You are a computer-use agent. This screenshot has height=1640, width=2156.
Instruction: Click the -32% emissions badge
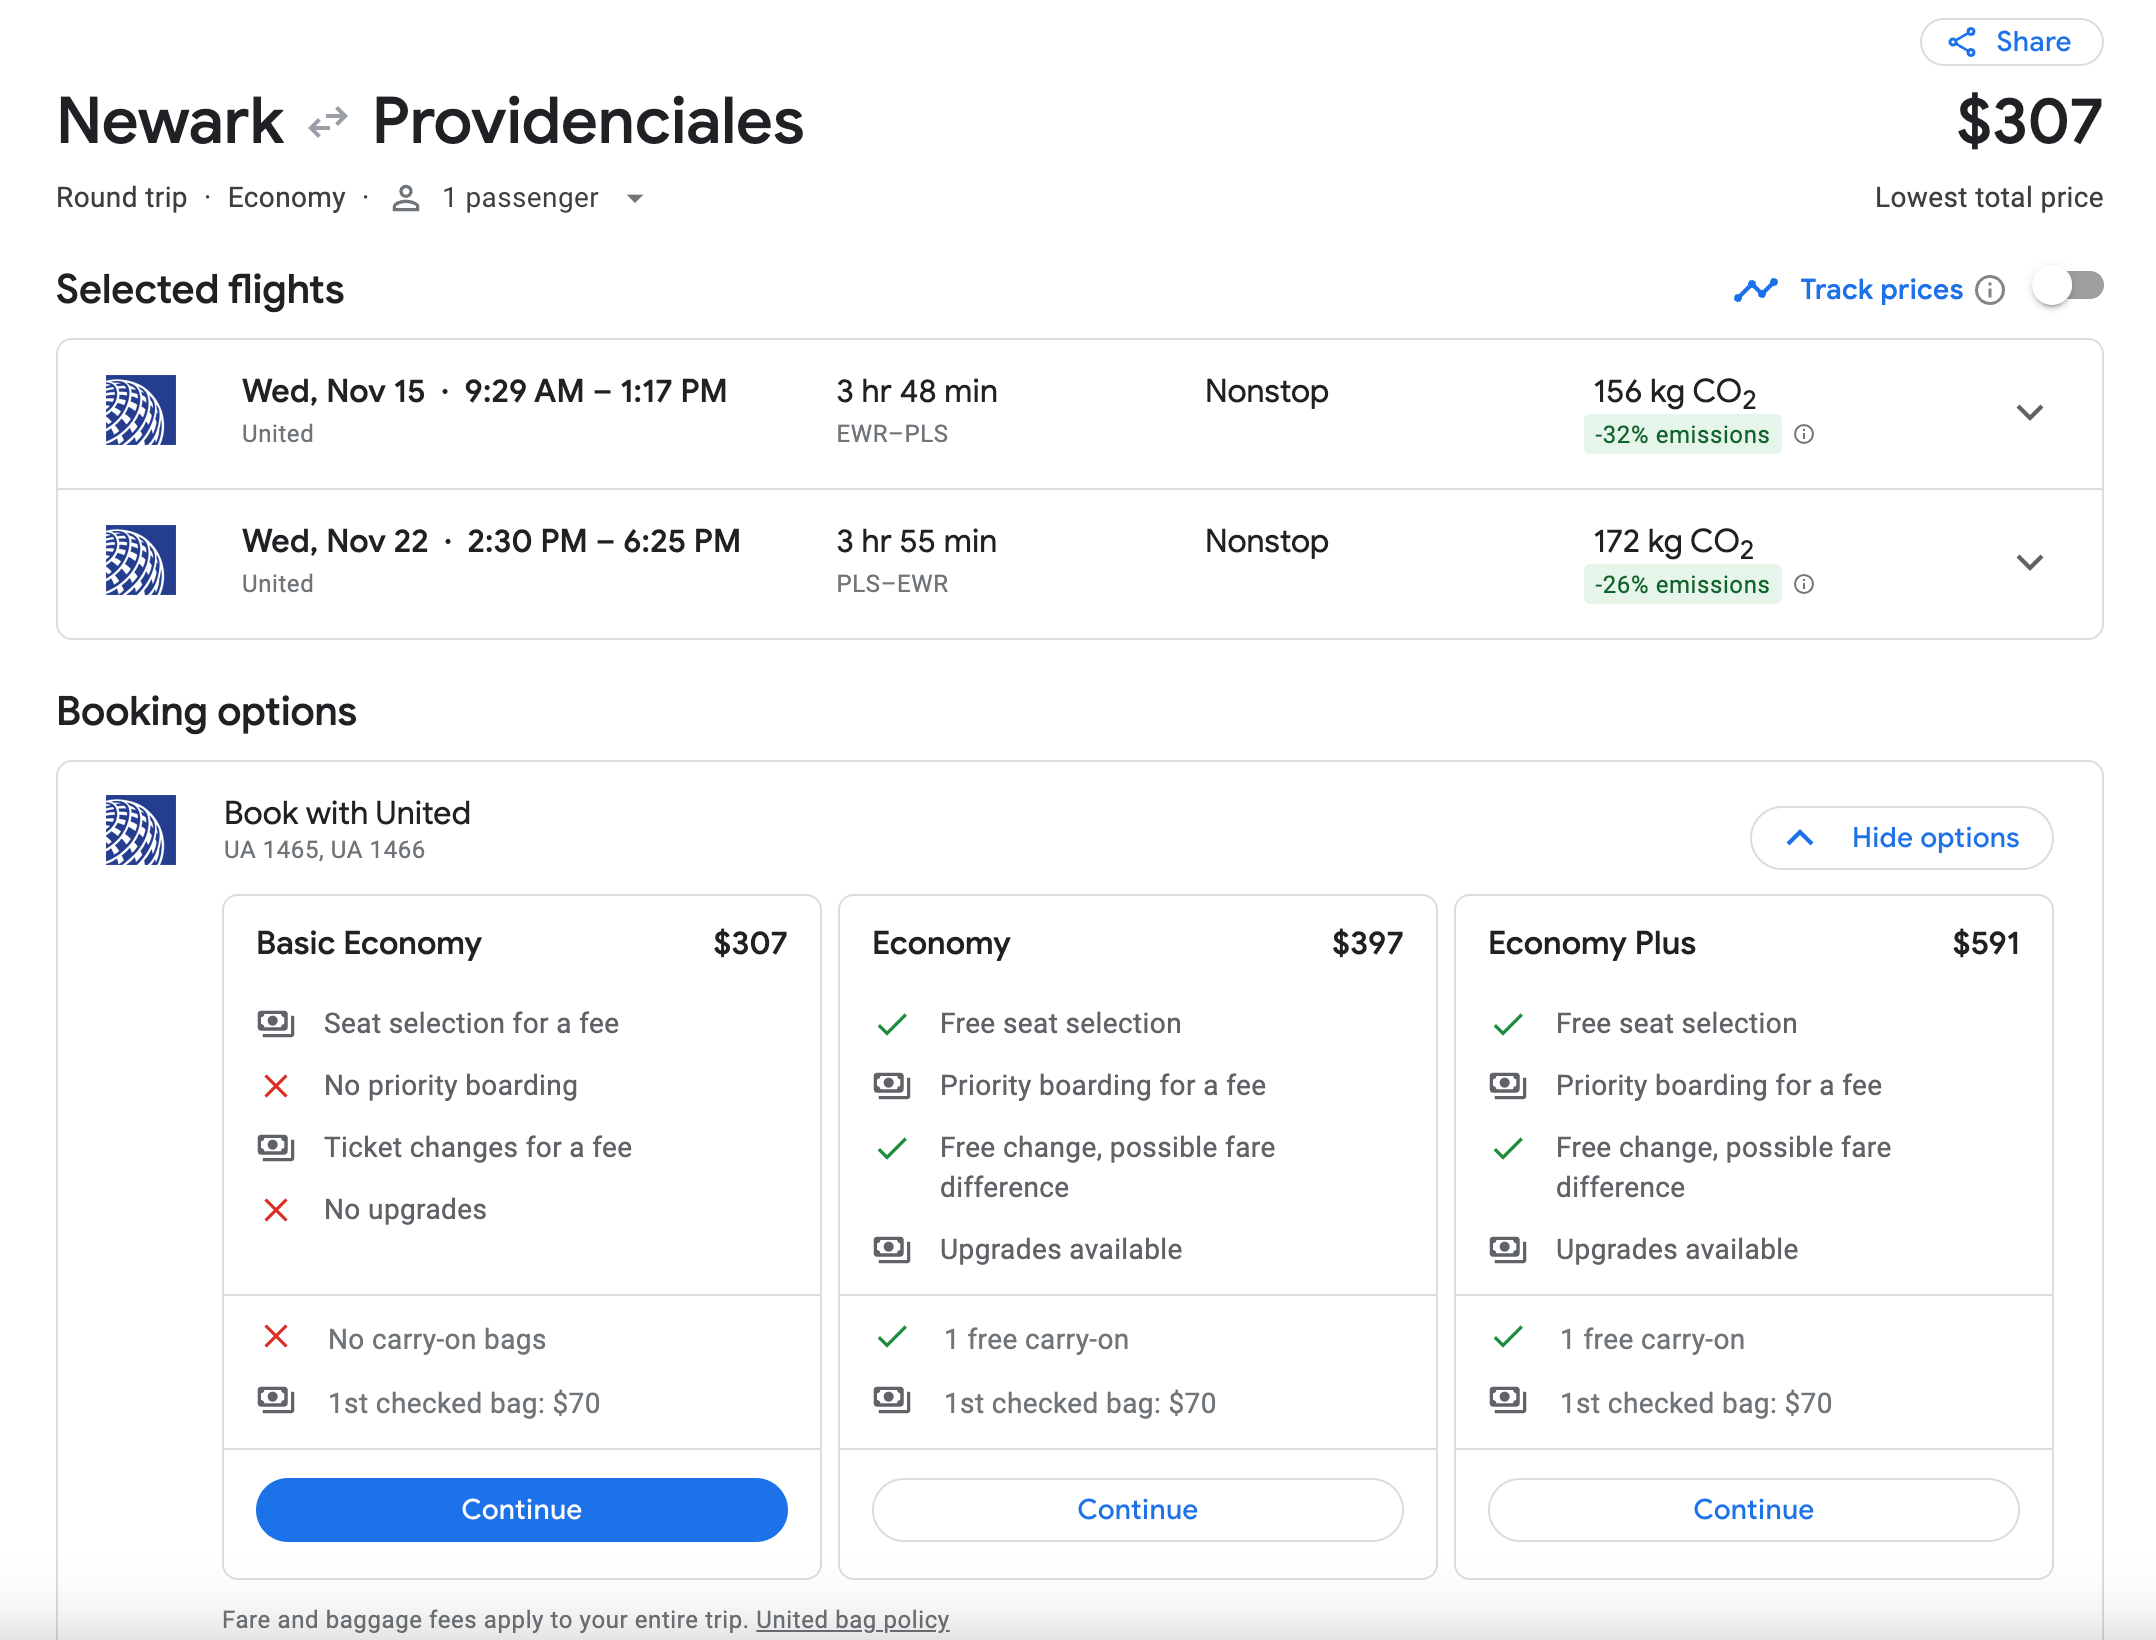1682,434
